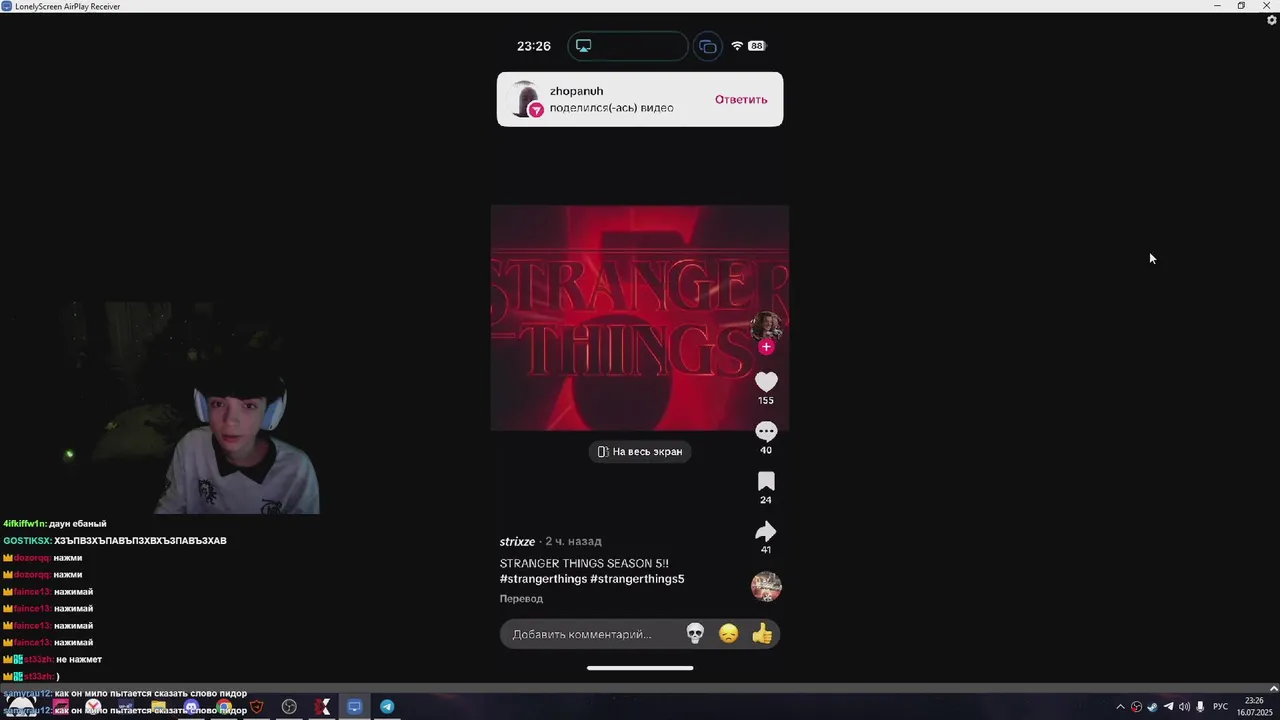1280x720 pixels.
Task: Insert the thumbs up emoji in comment bar
Action: (x=762, y=633)
